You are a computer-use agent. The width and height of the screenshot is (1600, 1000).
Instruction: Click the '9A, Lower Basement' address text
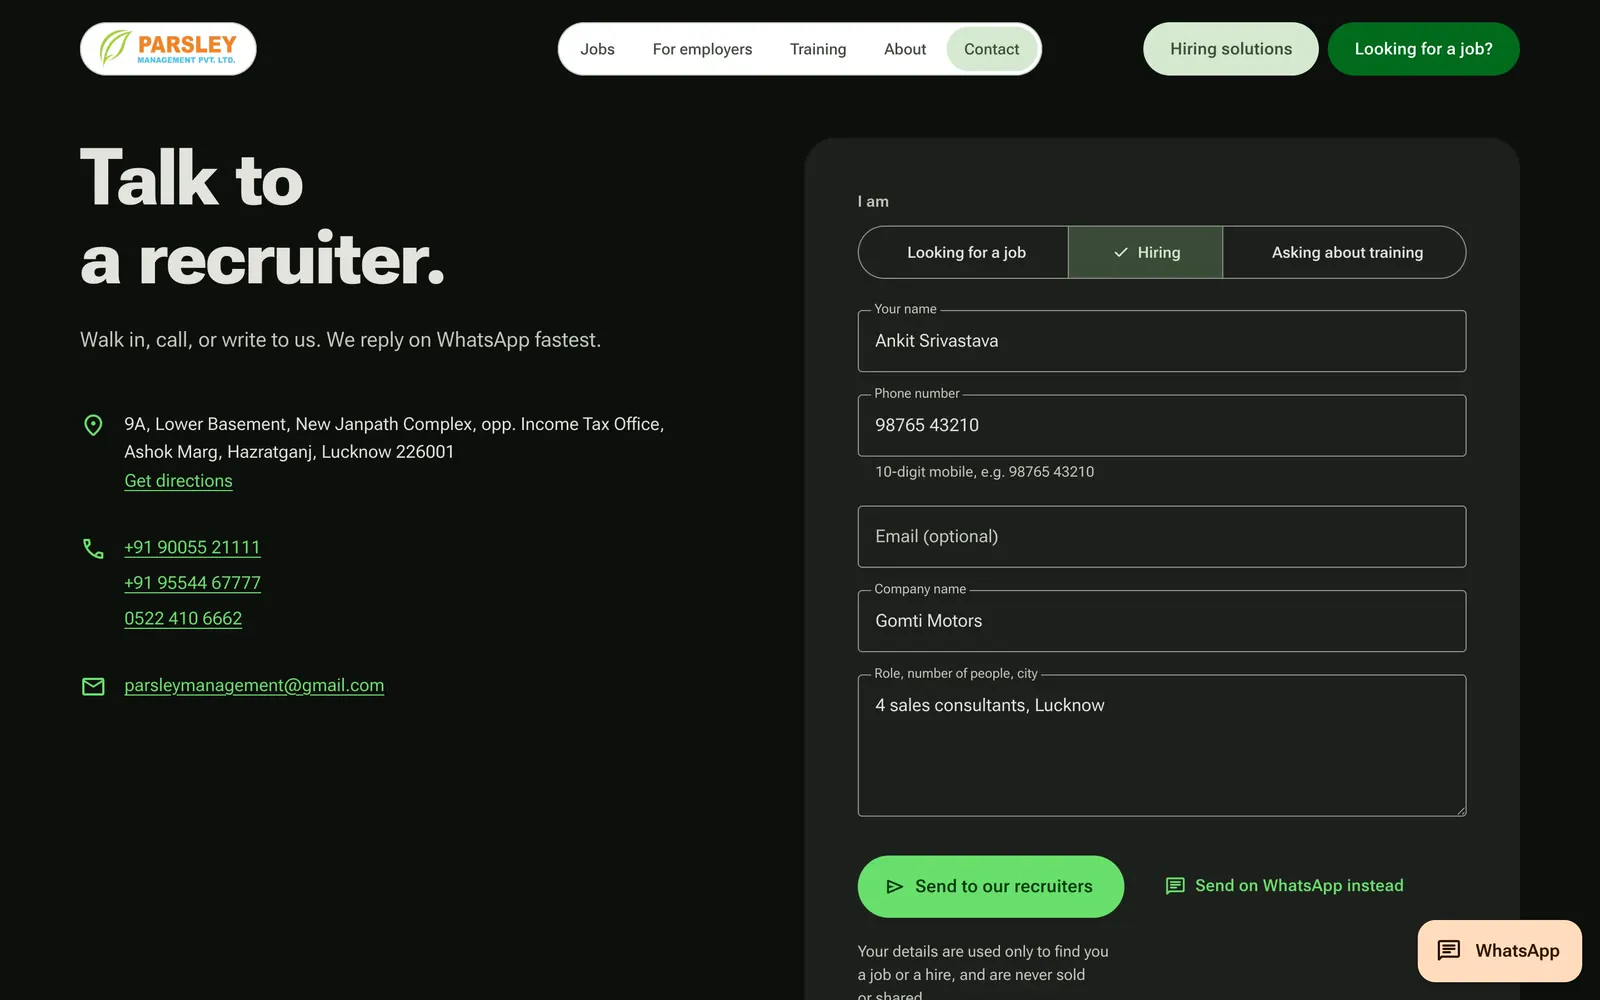pyautogui.click(x=394, y=438)
